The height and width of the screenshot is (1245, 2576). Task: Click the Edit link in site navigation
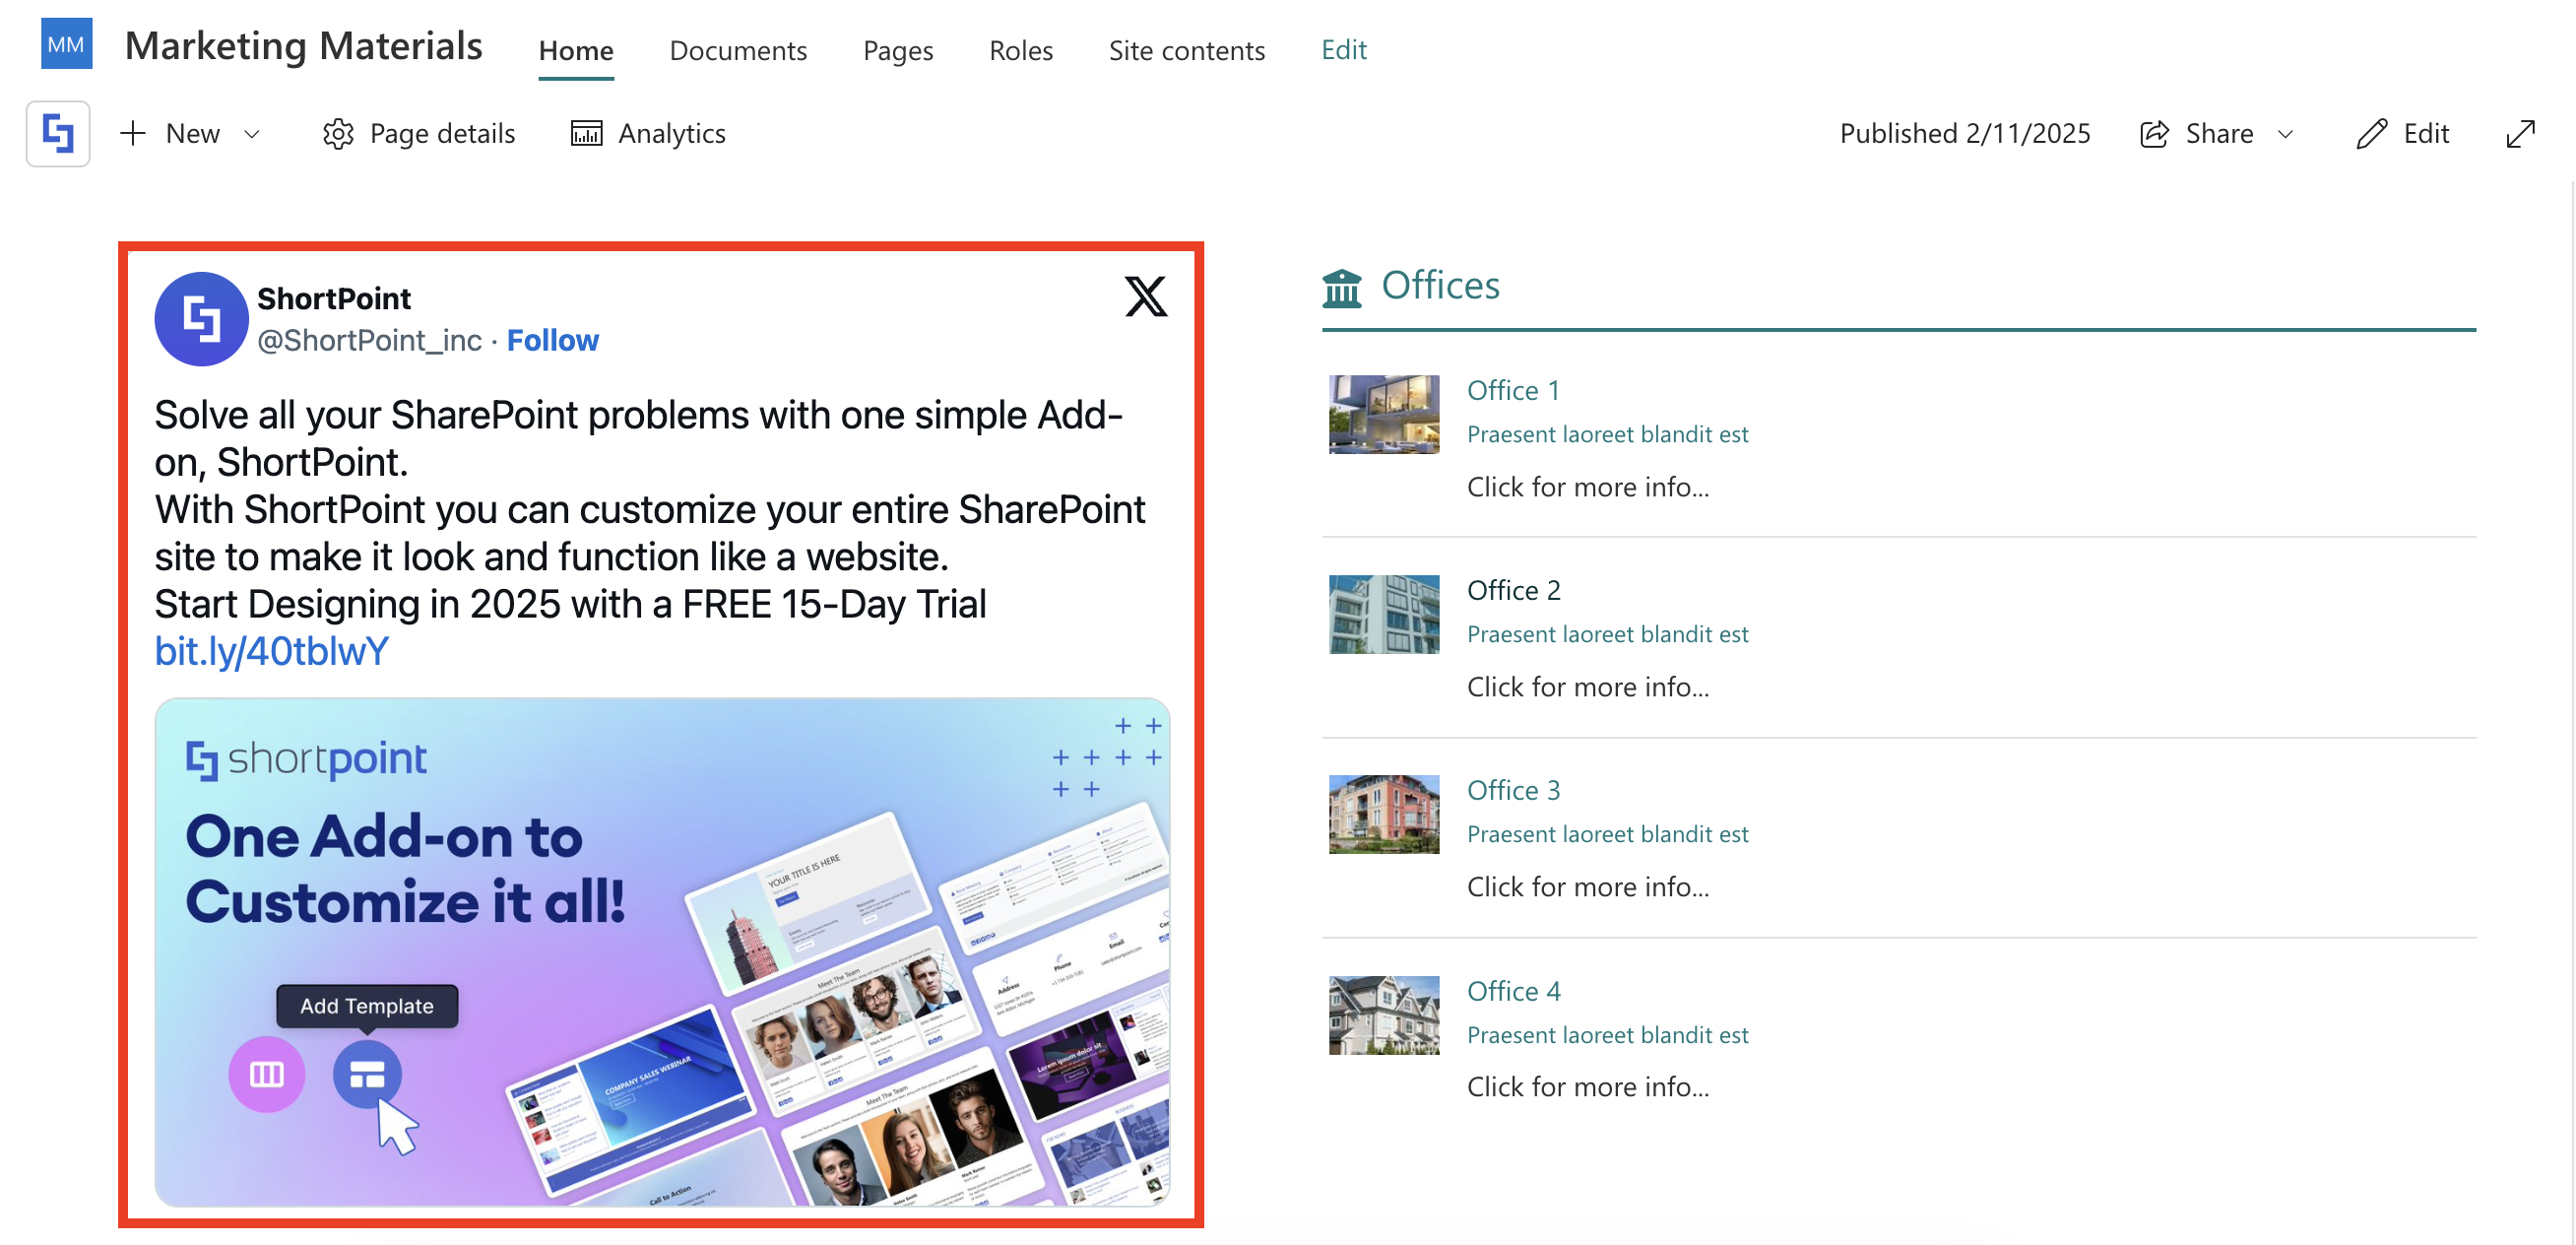click(1343, 50)
